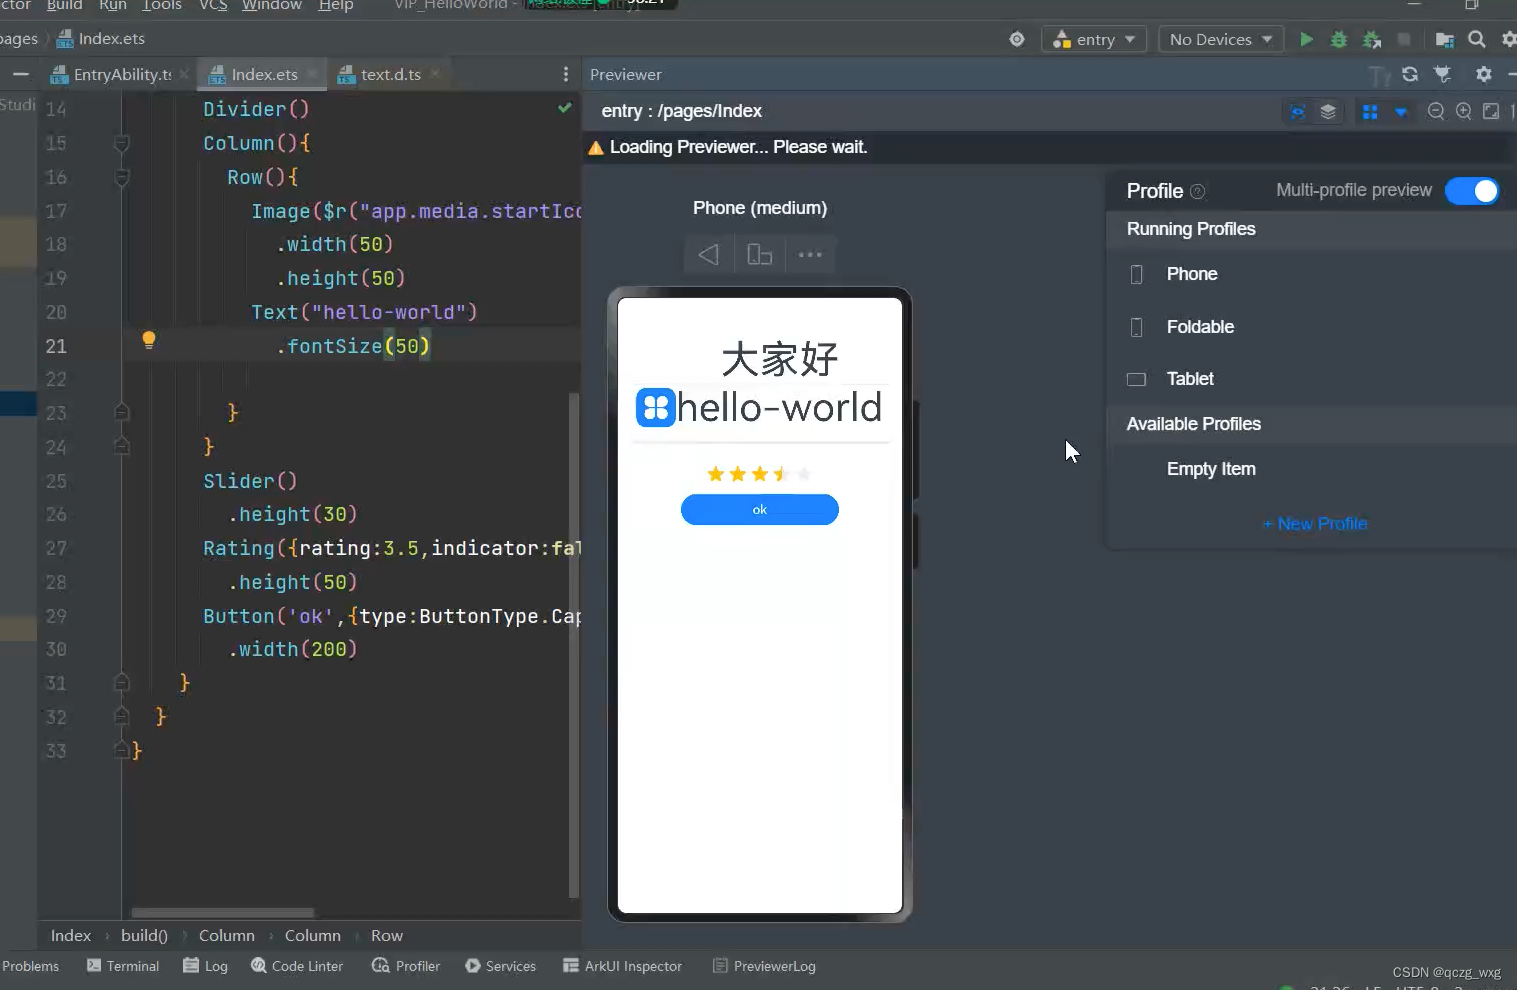
Task: Open the Services tool window
Action: click(x=501, y=966)
